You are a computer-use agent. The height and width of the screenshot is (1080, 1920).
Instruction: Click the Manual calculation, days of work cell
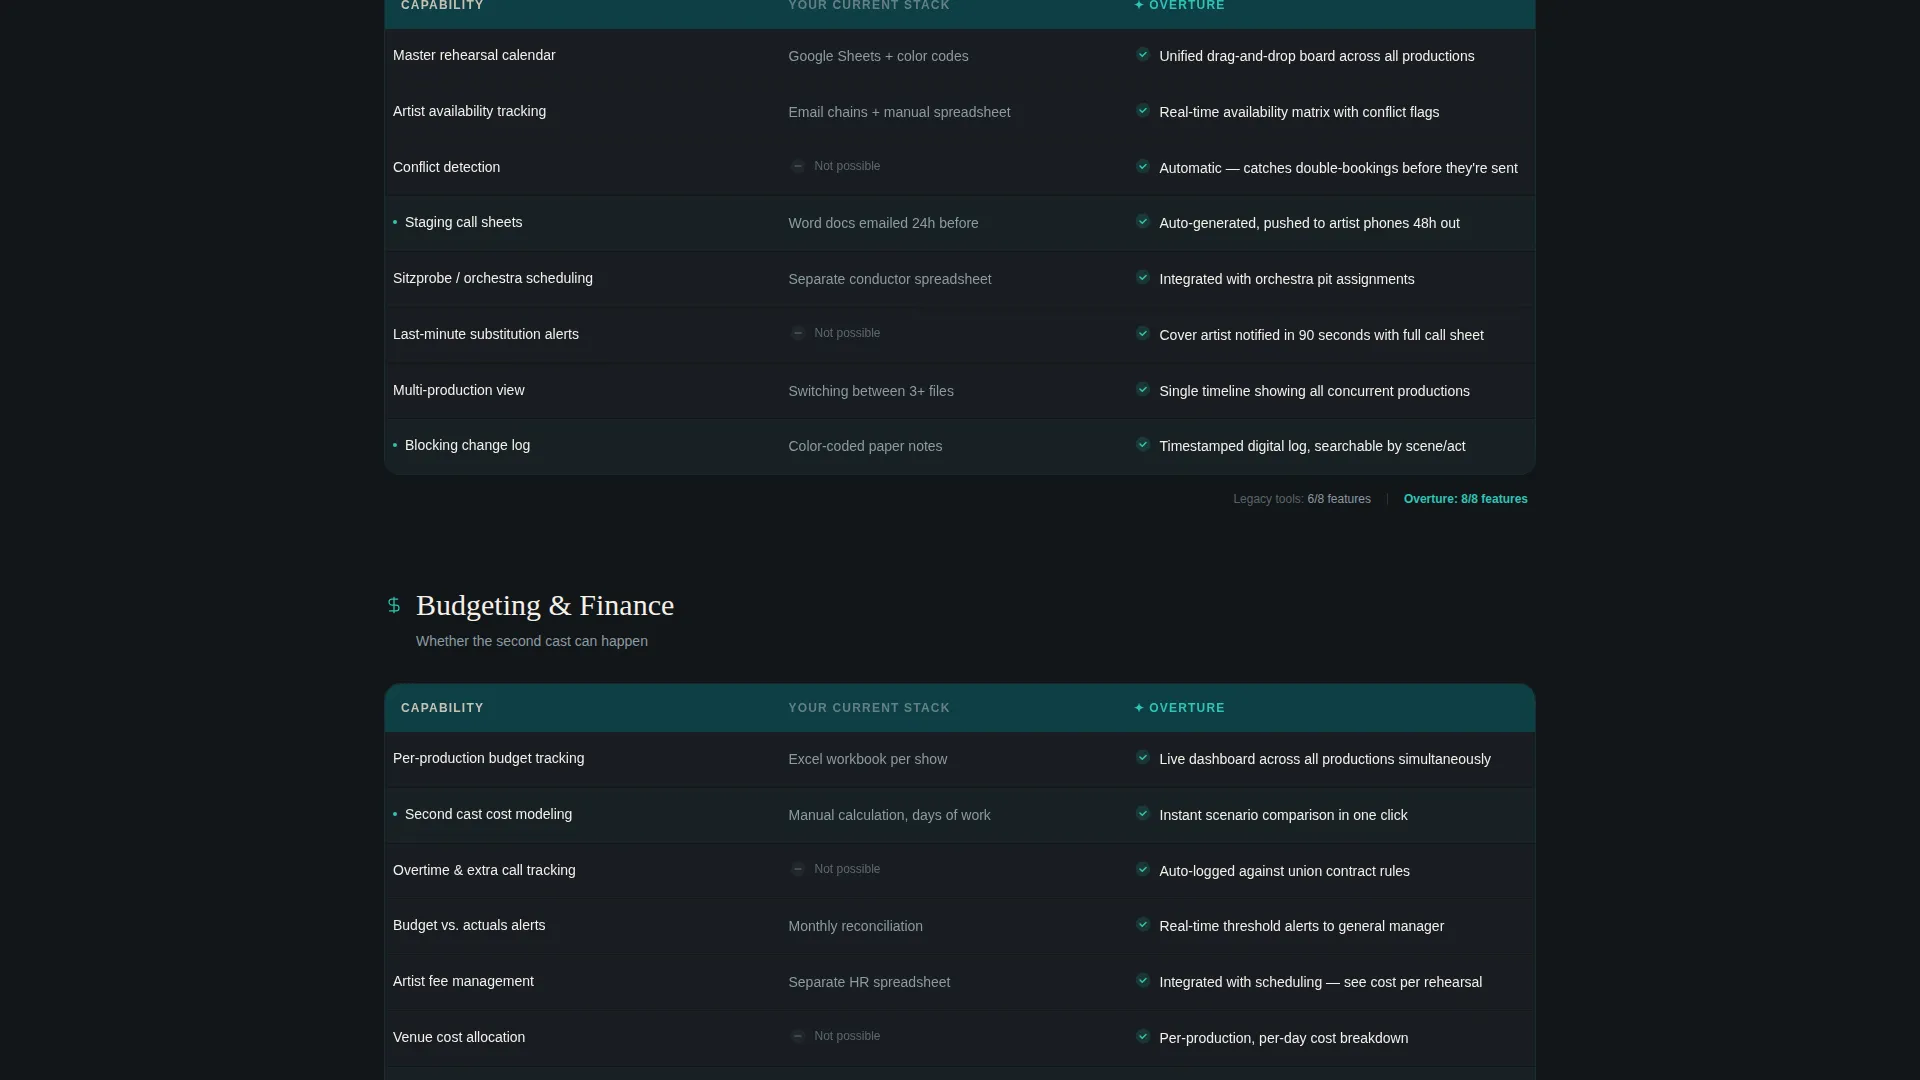(x=889, y=815)
